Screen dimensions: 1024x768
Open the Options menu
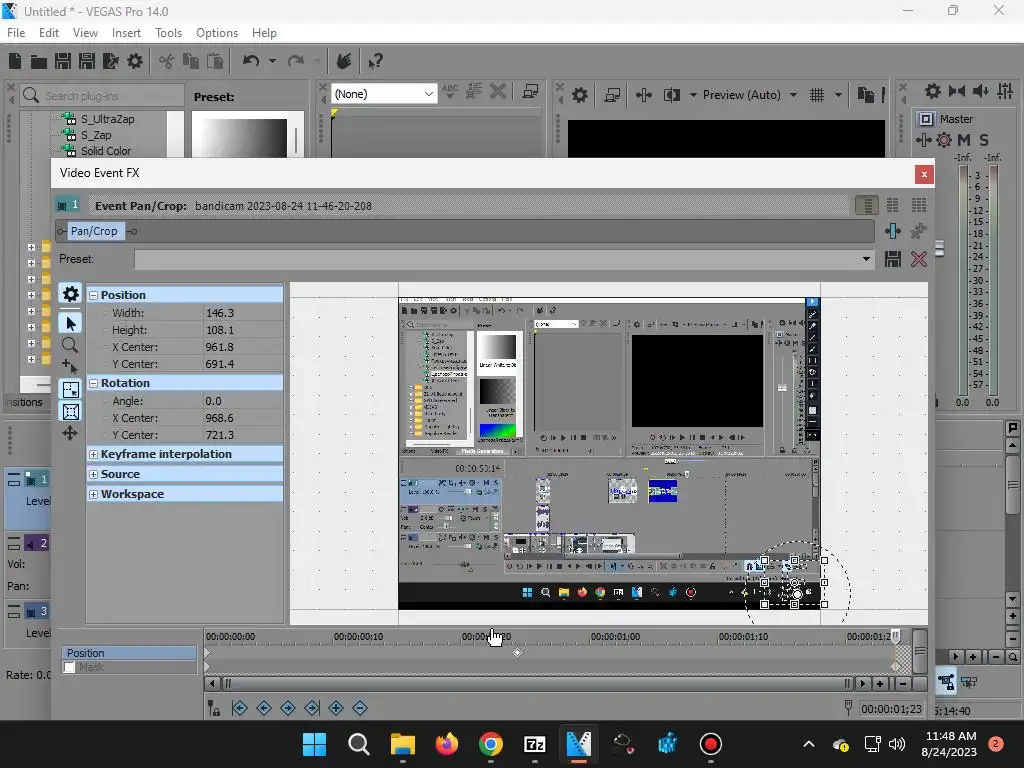[x=217, y=33]
